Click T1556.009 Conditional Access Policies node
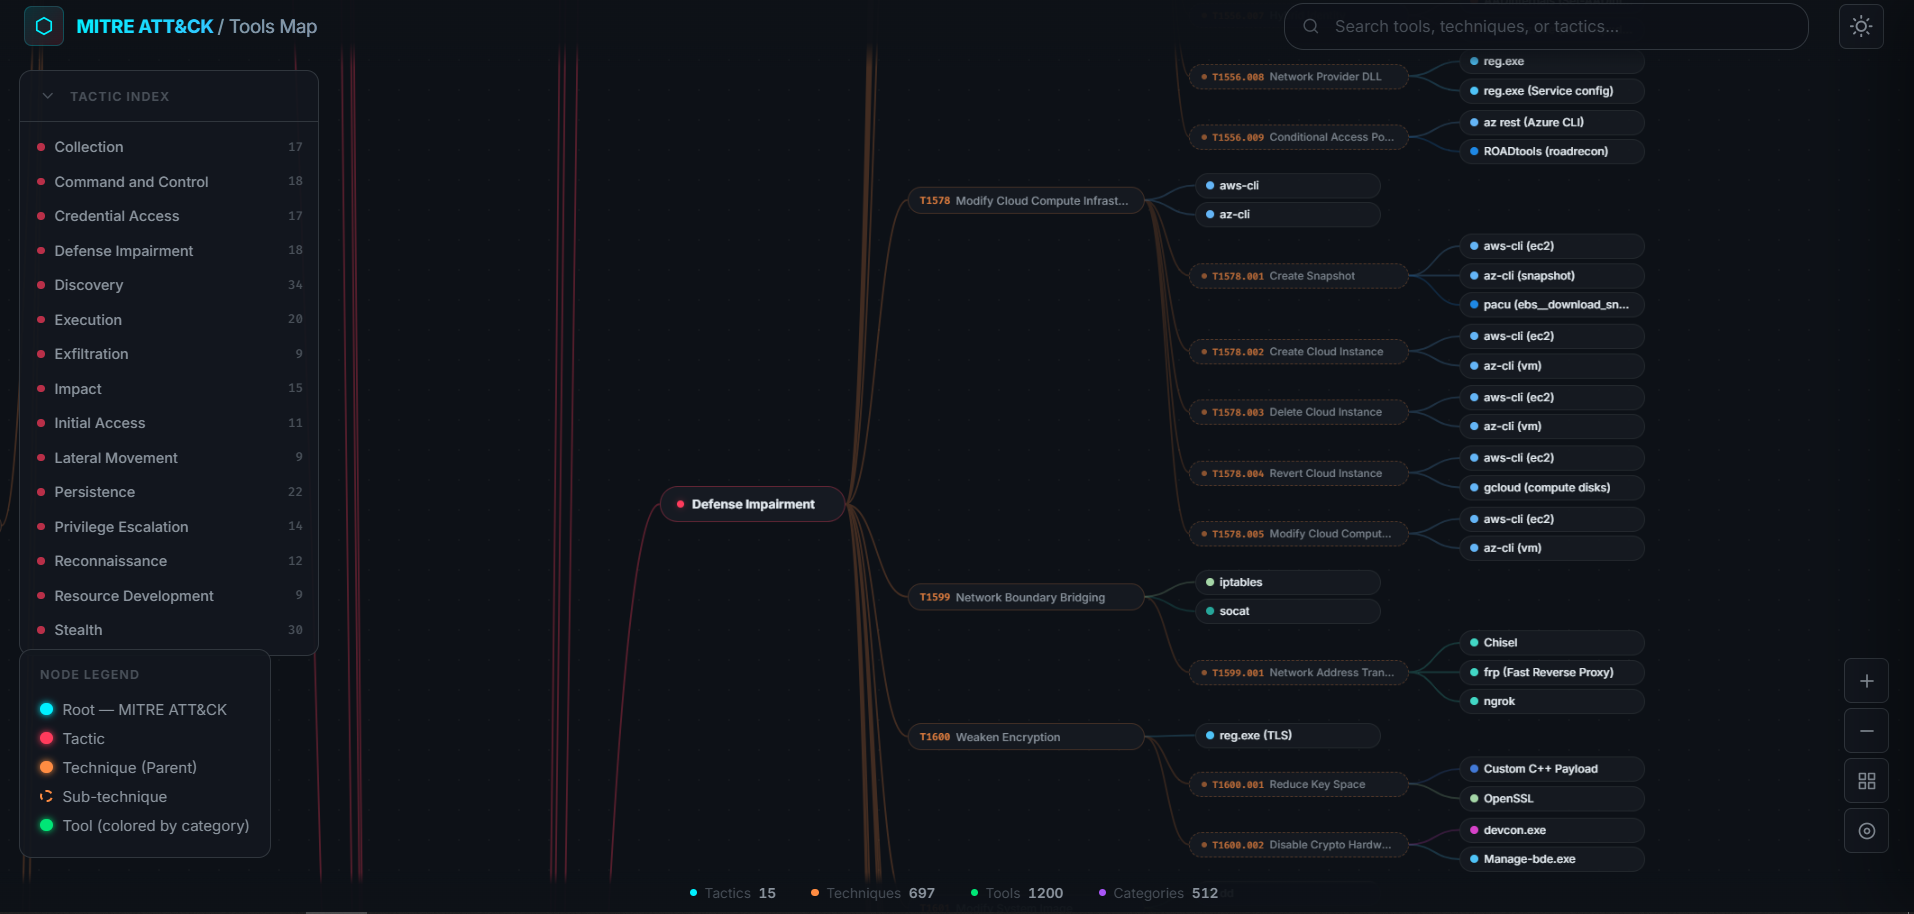Screen dimensions: 1914x914 click(x=1298, y=137)
